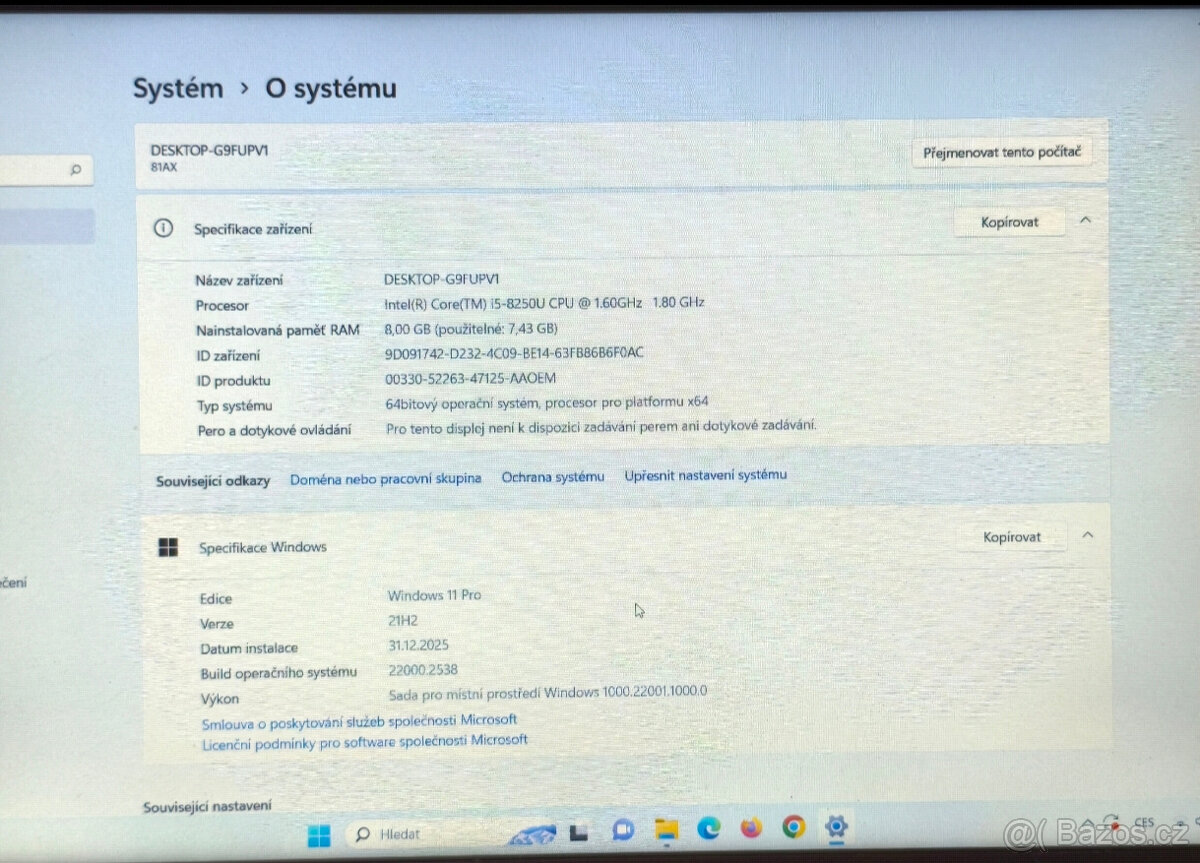This screenshot has width=1200, height=863.
Task: Click the info icon beside Specifikace zařízení
Action: click(x=163, y=228)
